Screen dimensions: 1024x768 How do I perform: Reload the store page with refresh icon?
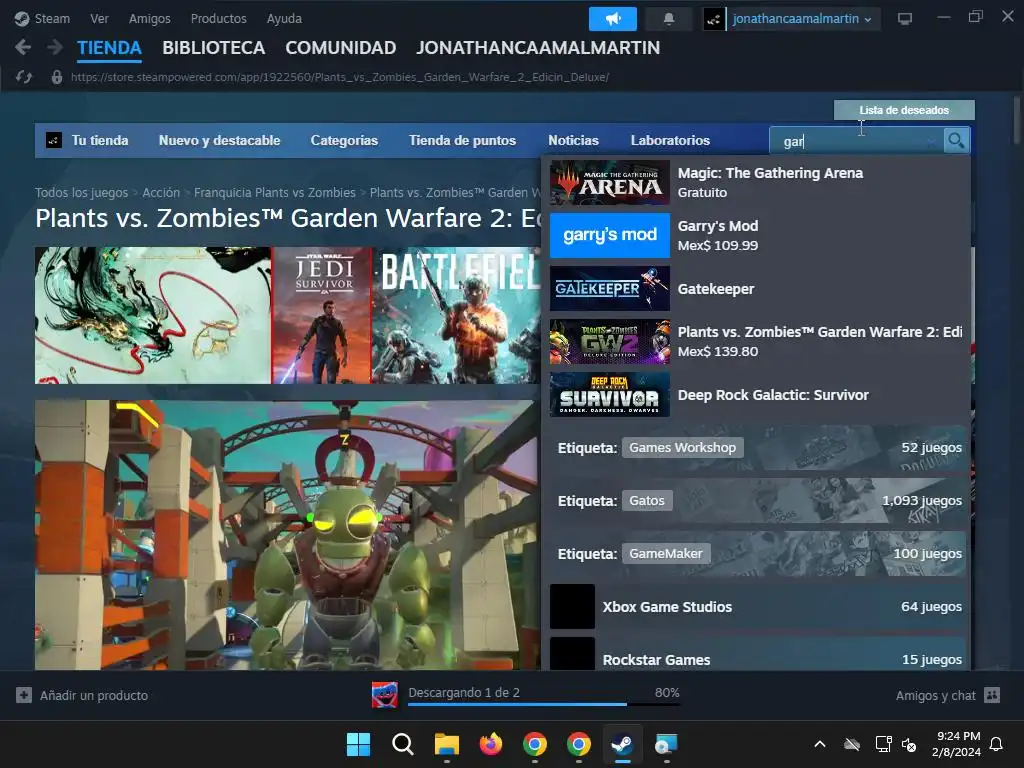[24, 77]
